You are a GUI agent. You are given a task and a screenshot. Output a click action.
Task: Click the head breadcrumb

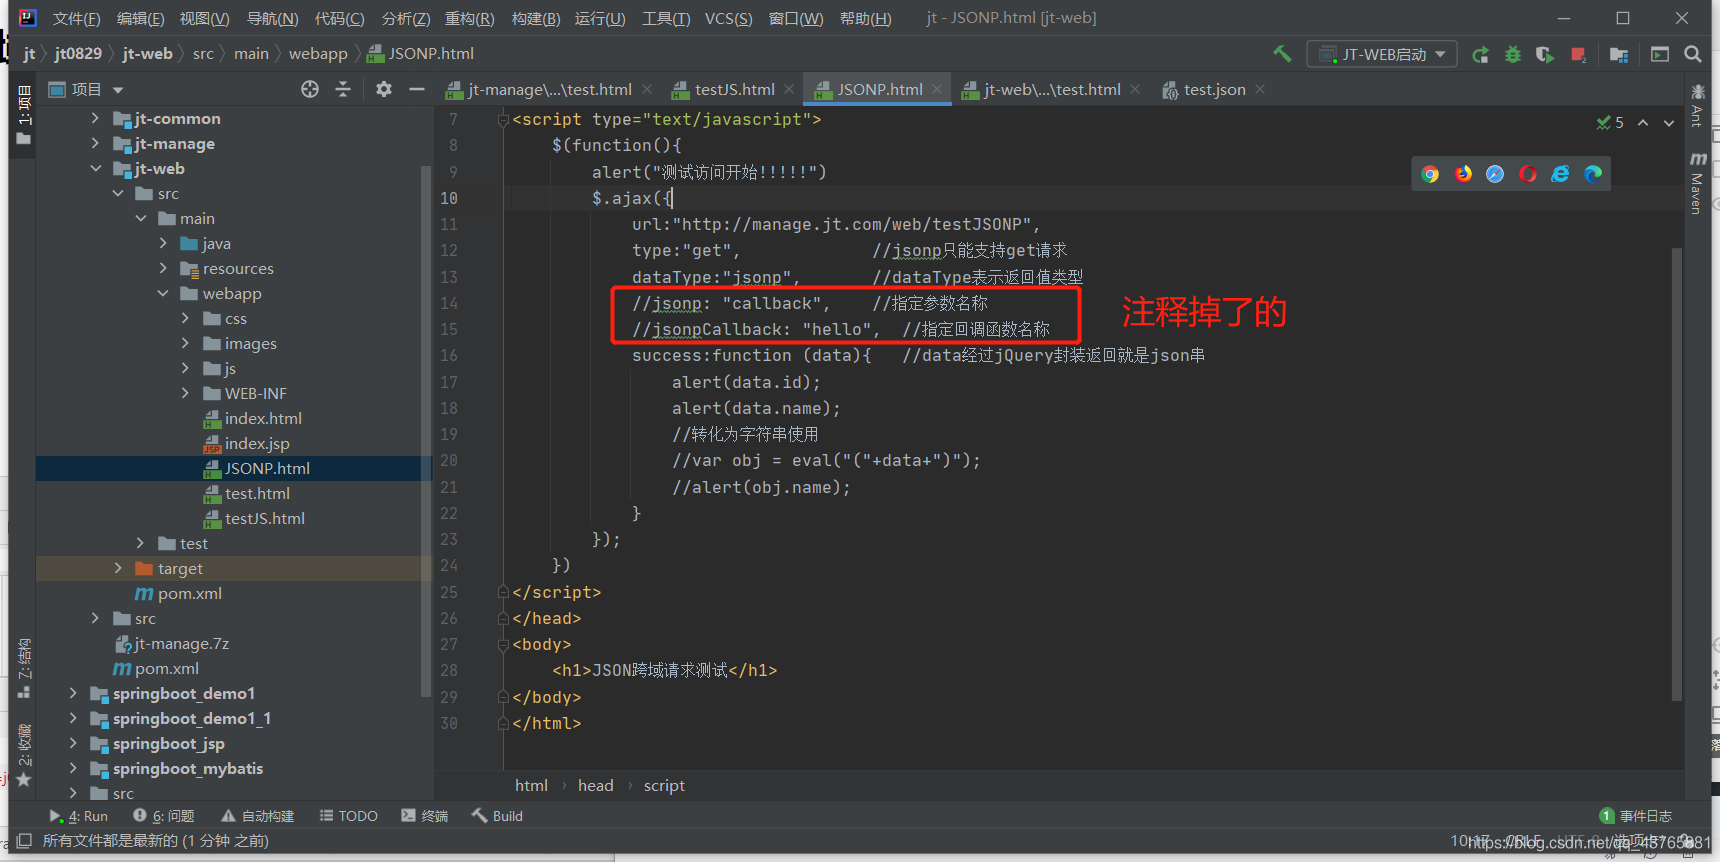coord(595,786)
